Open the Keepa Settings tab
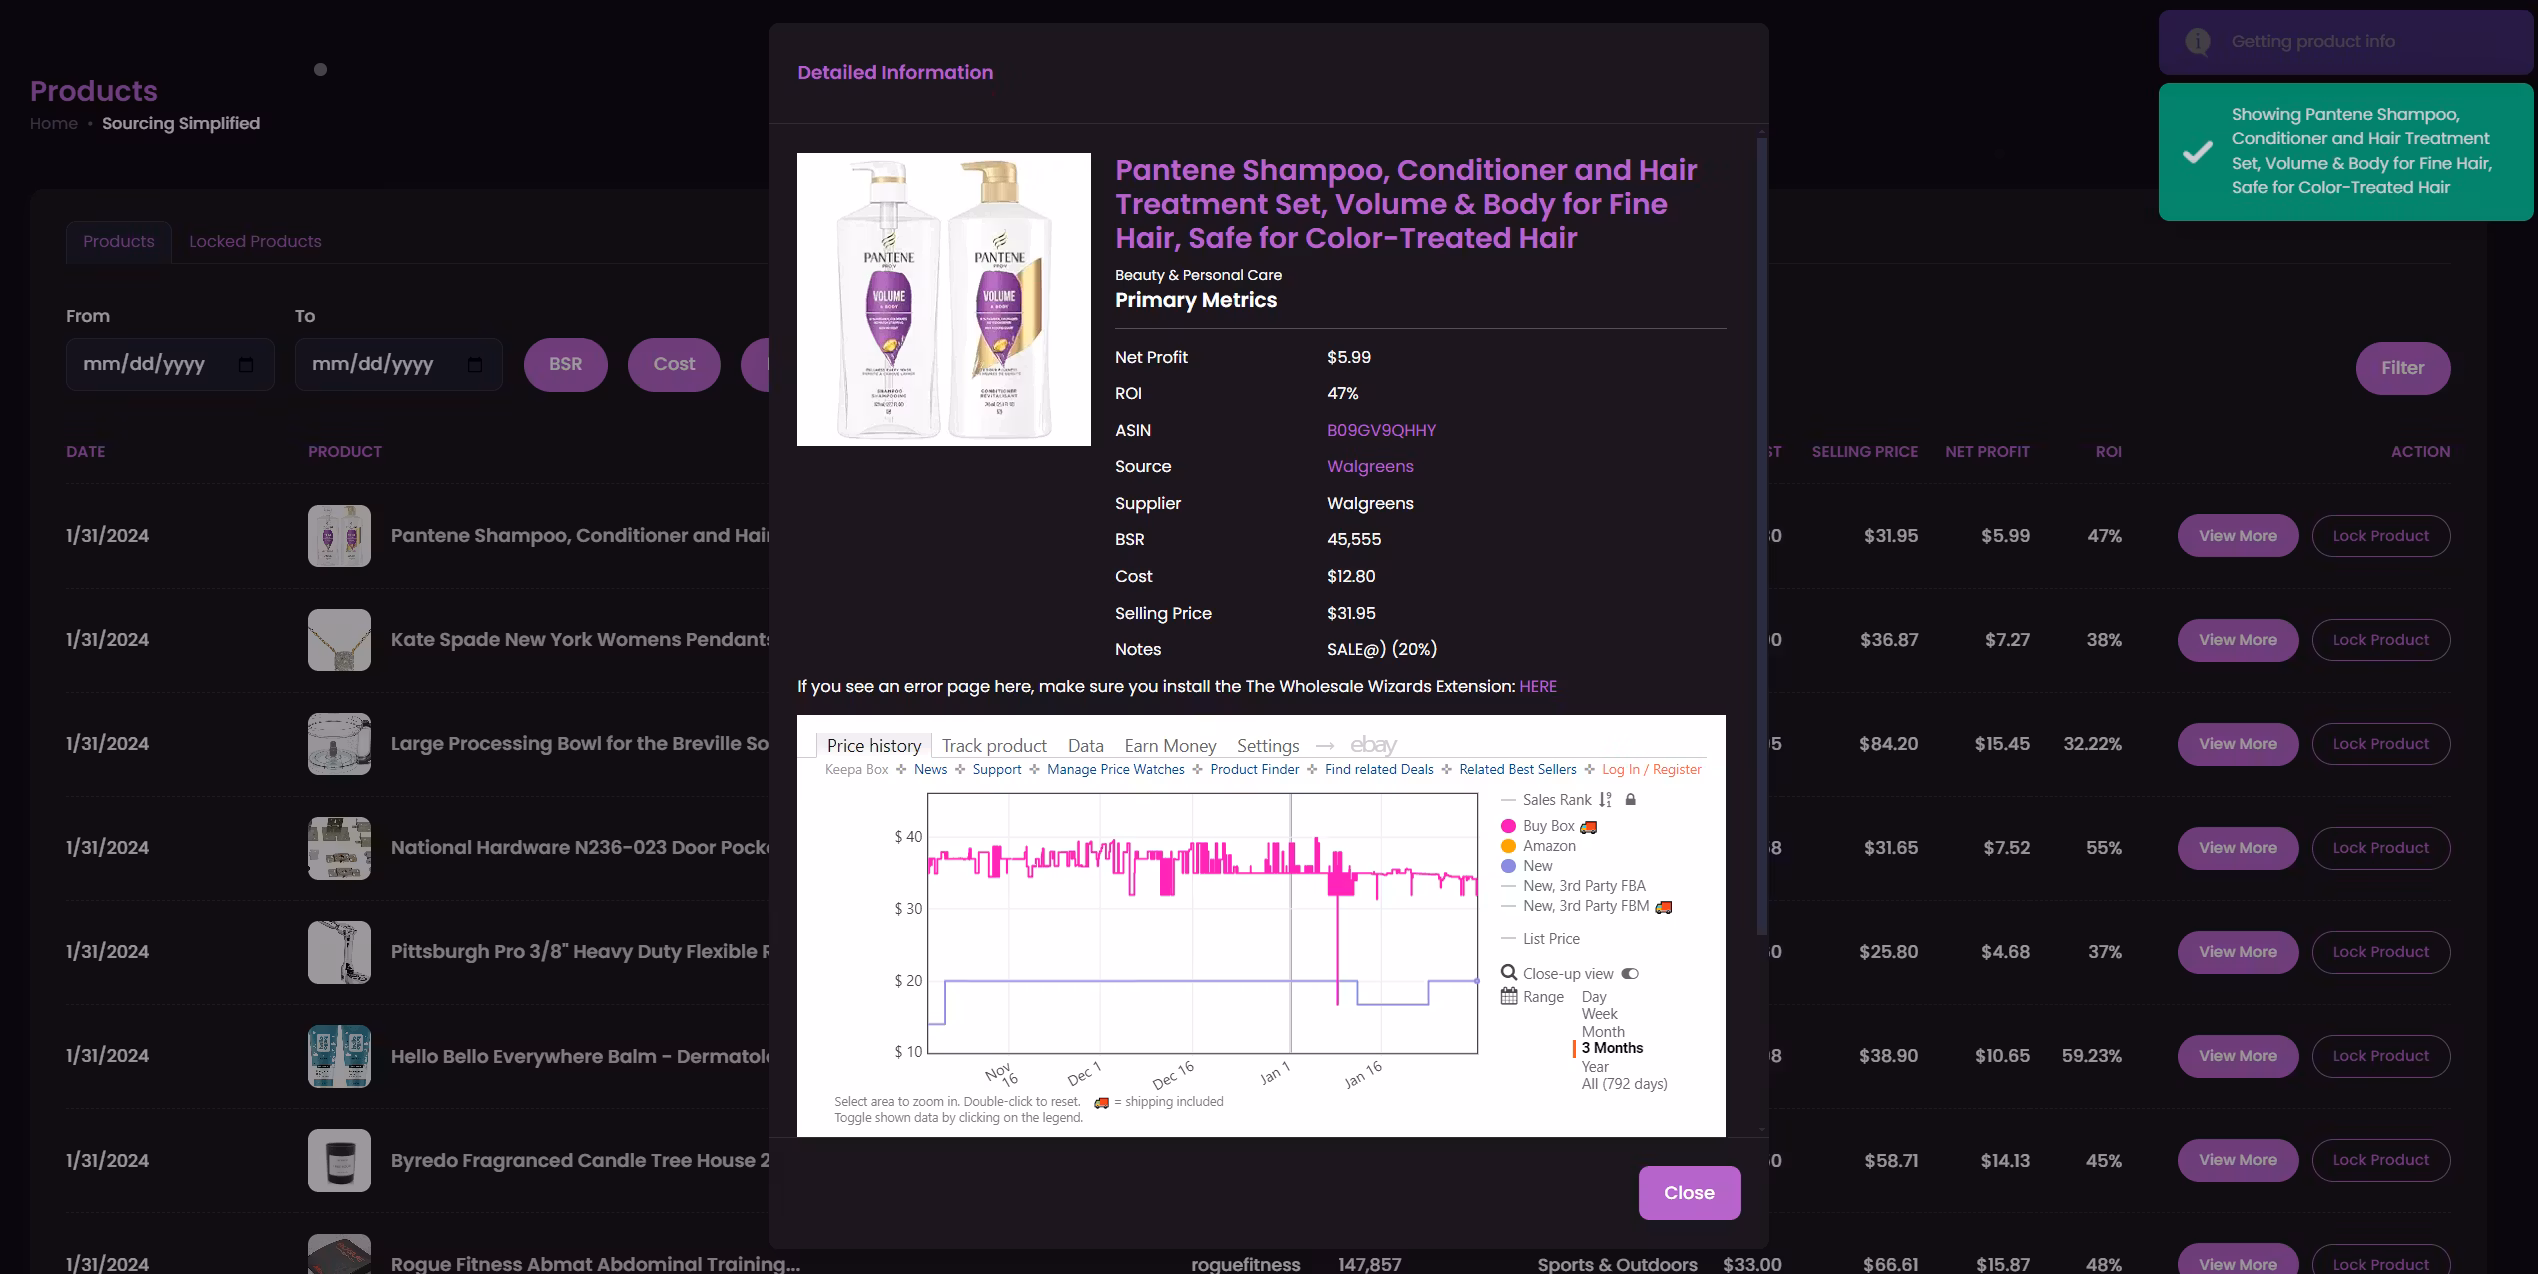This screenshot has height=1274, width=2538. pyautogui.click(x=1268, y=746)
